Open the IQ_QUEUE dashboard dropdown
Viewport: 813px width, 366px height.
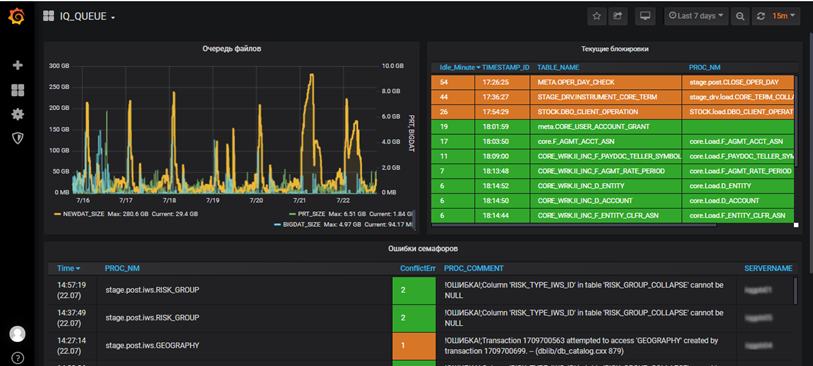86,17
